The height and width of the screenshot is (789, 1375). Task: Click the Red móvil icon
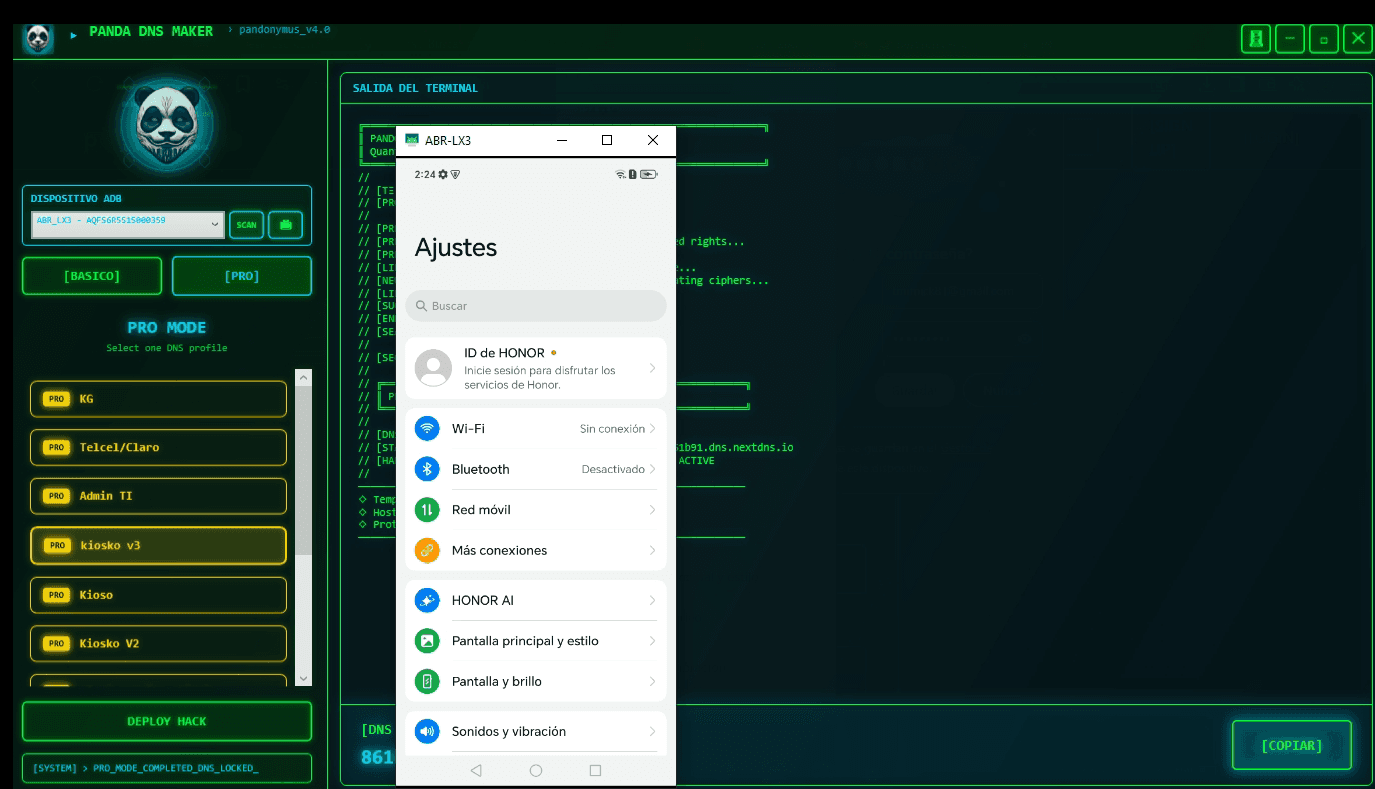point(427,510)
